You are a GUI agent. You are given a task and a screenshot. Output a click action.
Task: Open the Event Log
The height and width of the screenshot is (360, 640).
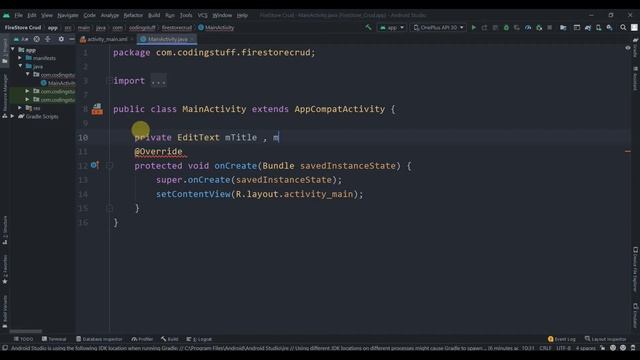click(x=562, y=339)
